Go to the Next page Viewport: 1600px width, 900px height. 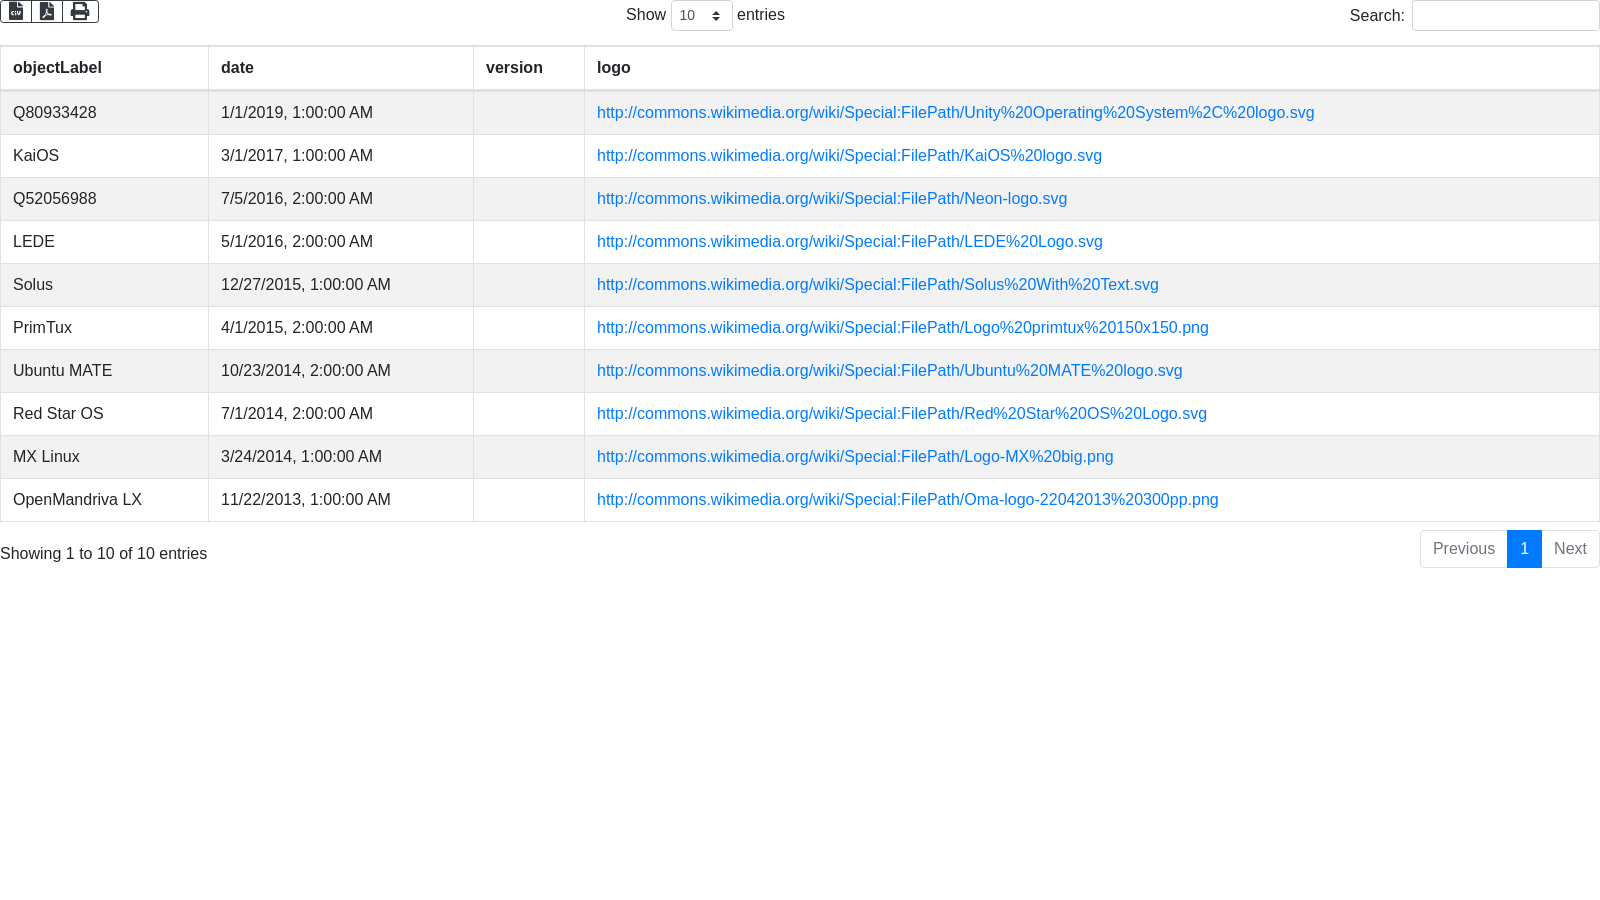click(1570, 549)
